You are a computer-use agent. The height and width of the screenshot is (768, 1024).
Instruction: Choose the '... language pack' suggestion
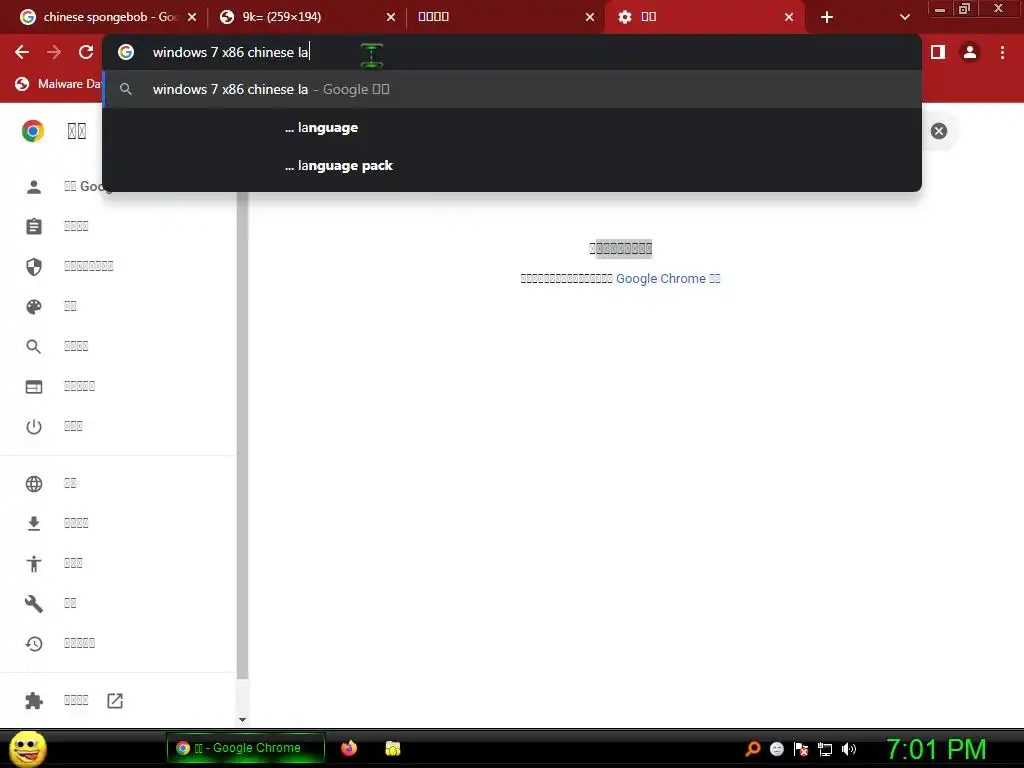point(512,165)
